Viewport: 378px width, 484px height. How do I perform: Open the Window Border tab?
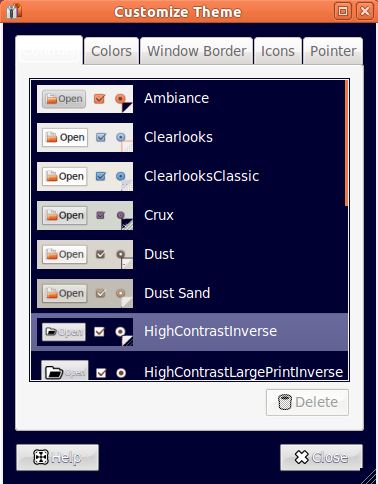pyautogui.click(x=197, y=51)
